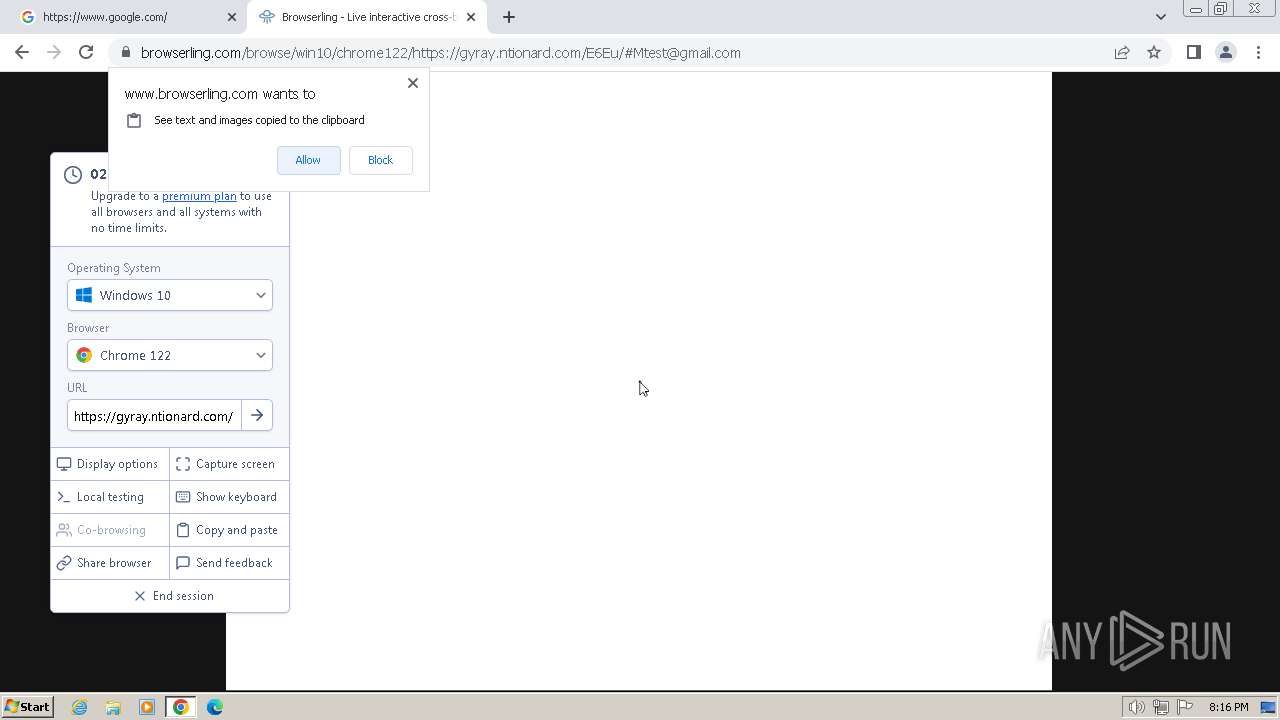View site information lock icon
Viewport: 1280px width, 720px height.
[125, 53]
